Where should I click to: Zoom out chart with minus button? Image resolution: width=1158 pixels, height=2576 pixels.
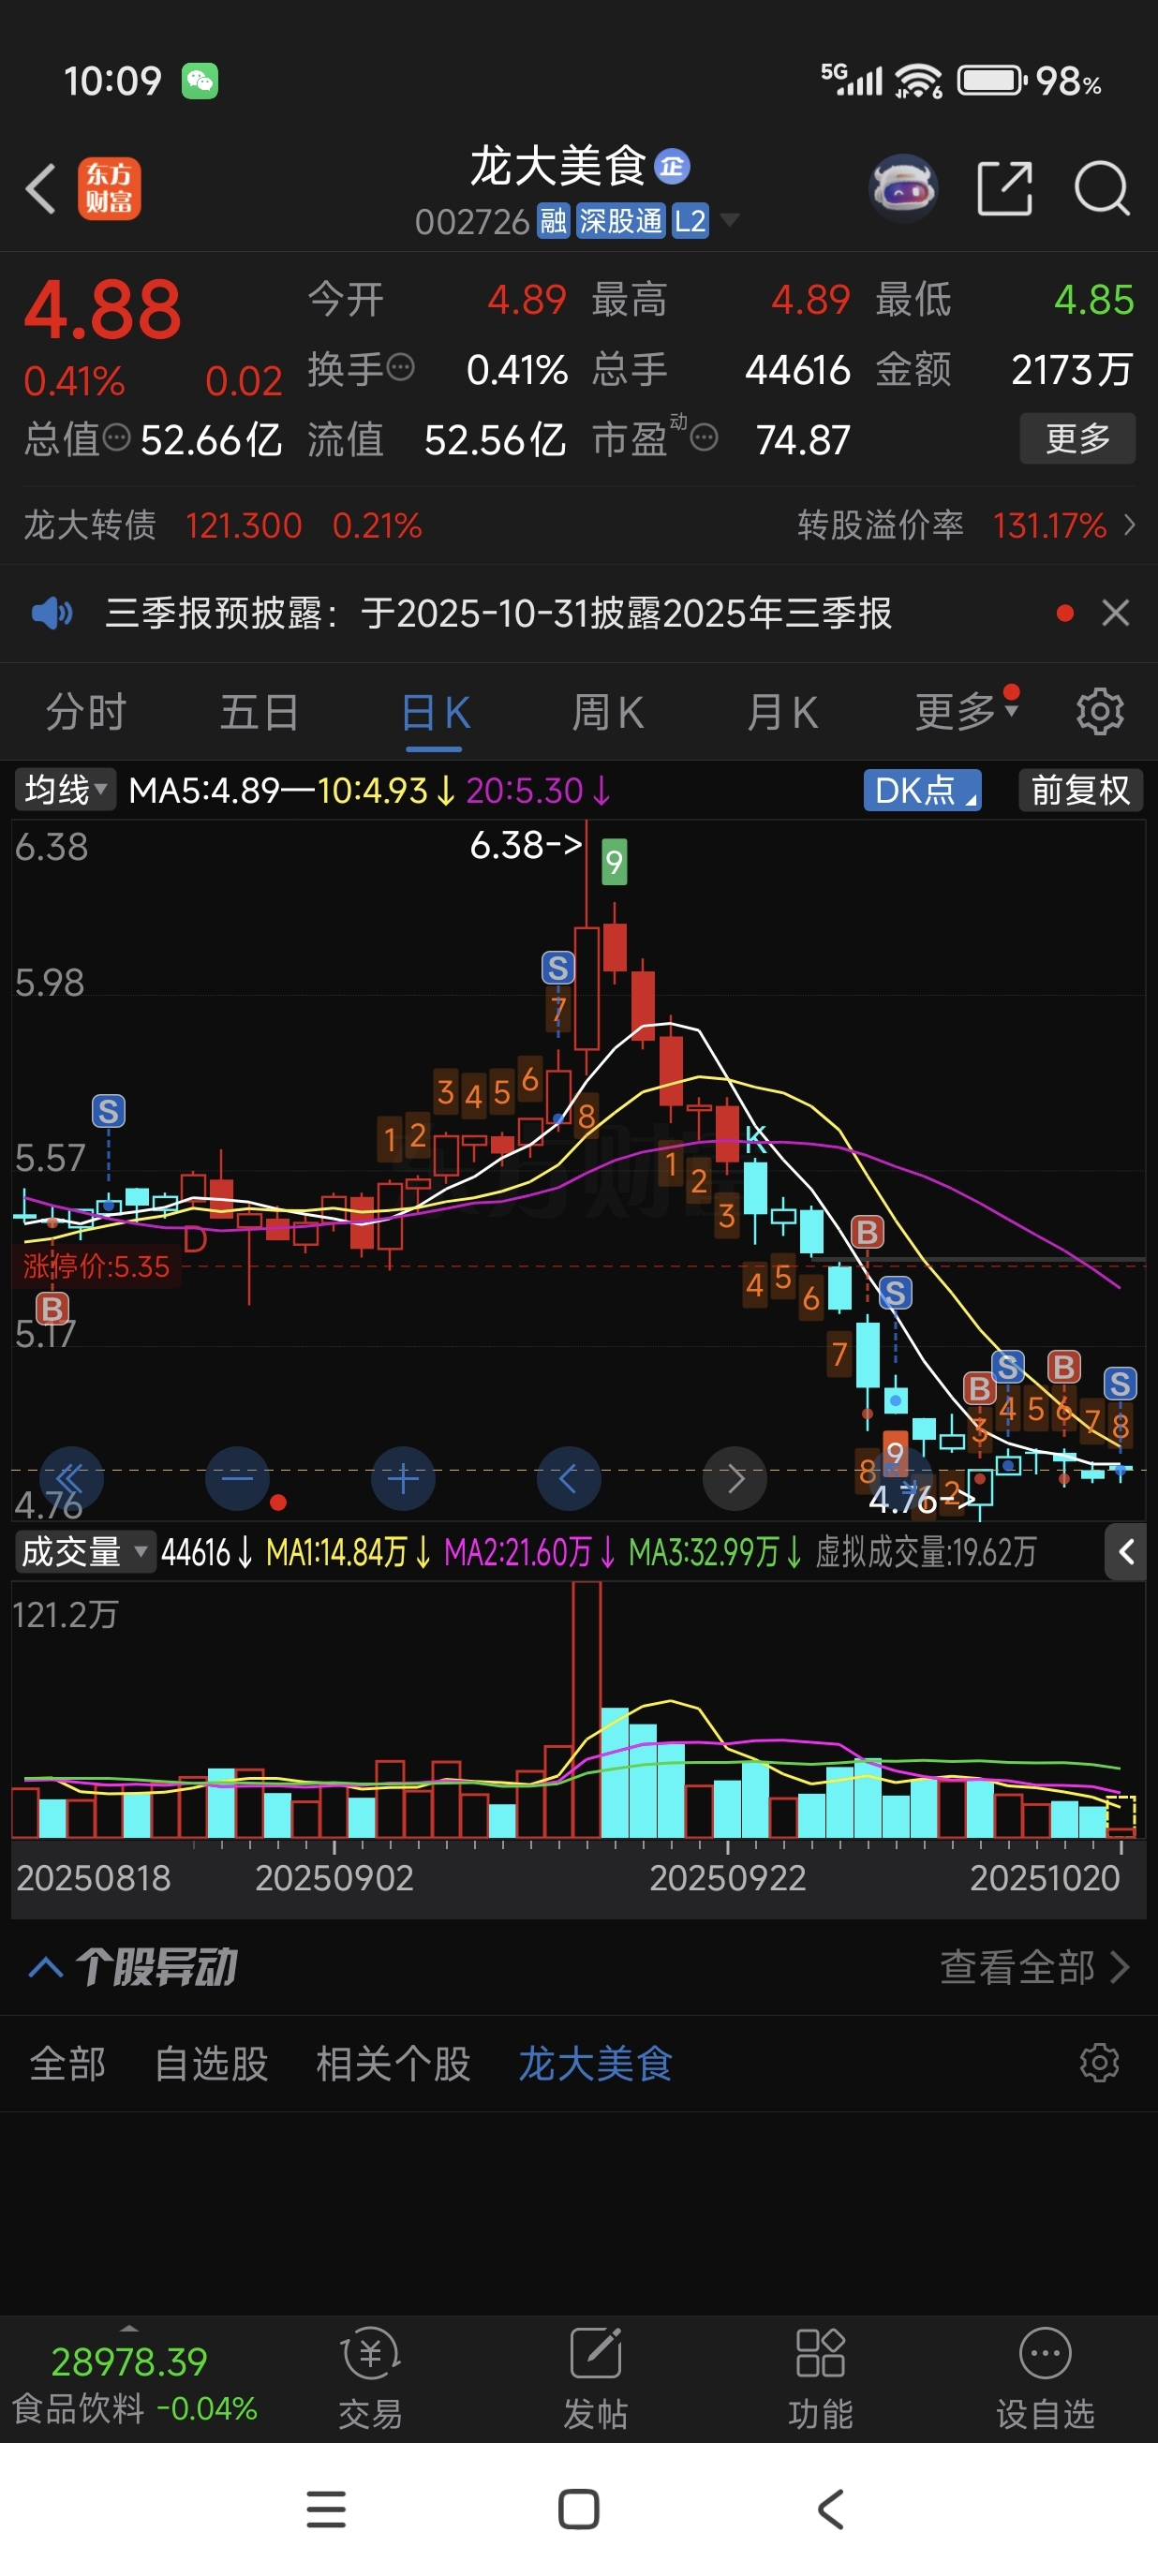click(x=237, y=1479)
